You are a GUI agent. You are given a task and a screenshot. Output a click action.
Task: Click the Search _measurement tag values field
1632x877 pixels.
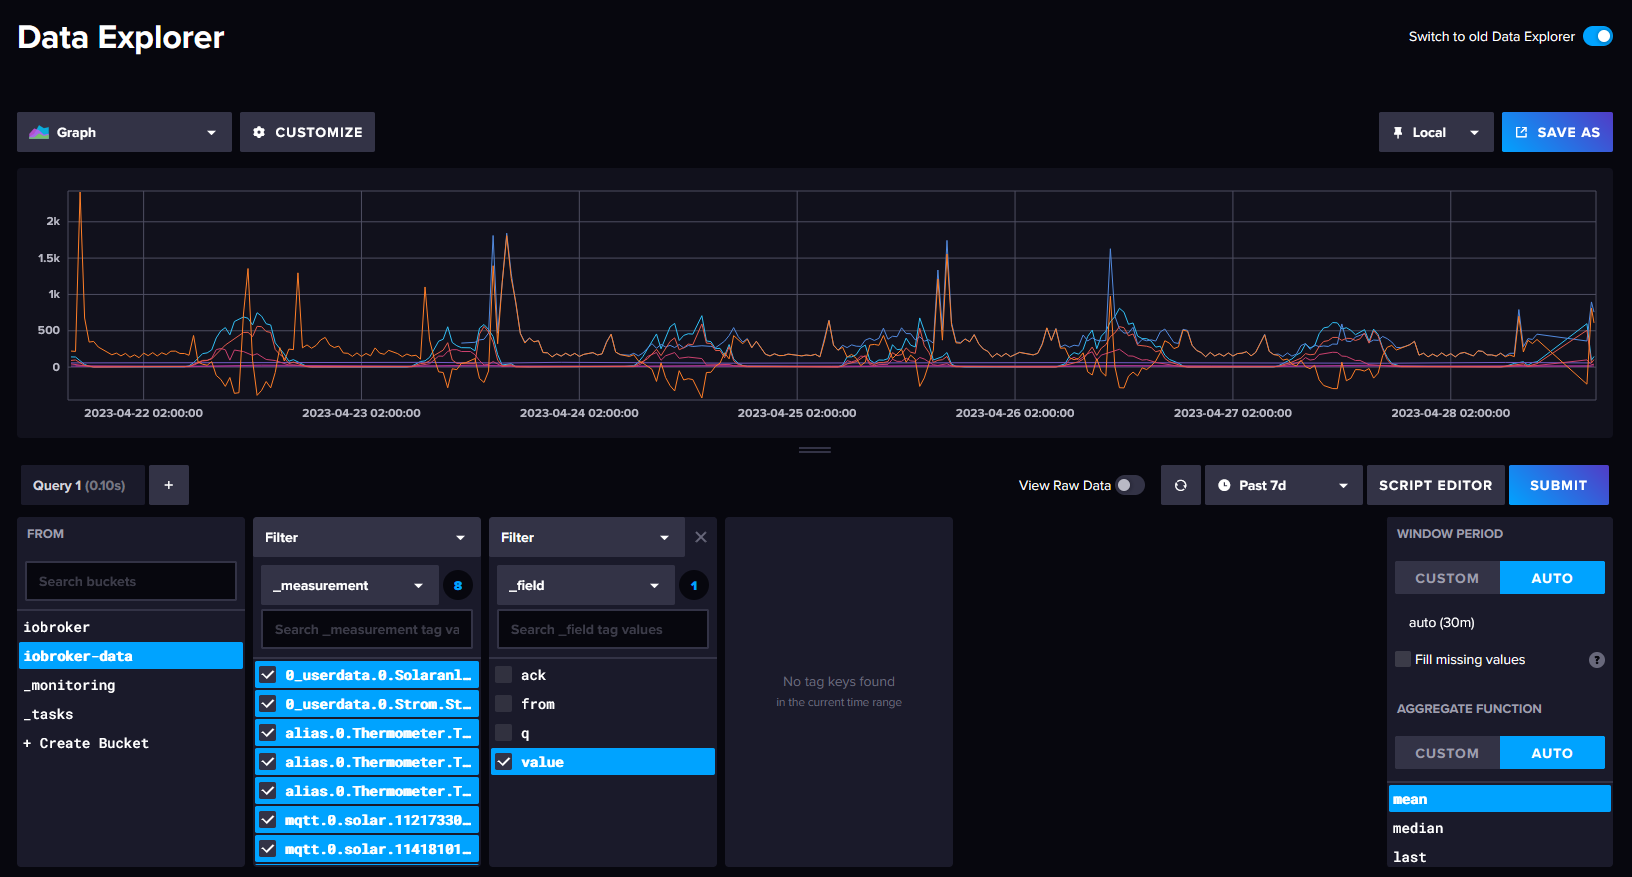[367, 629]
